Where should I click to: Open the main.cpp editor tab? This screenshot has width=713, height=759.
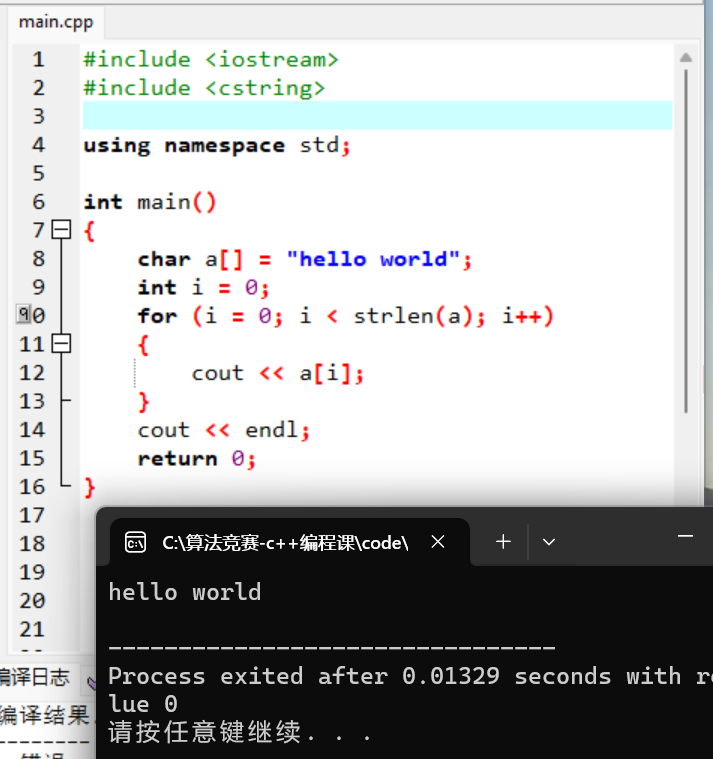[x=56, y=22]
